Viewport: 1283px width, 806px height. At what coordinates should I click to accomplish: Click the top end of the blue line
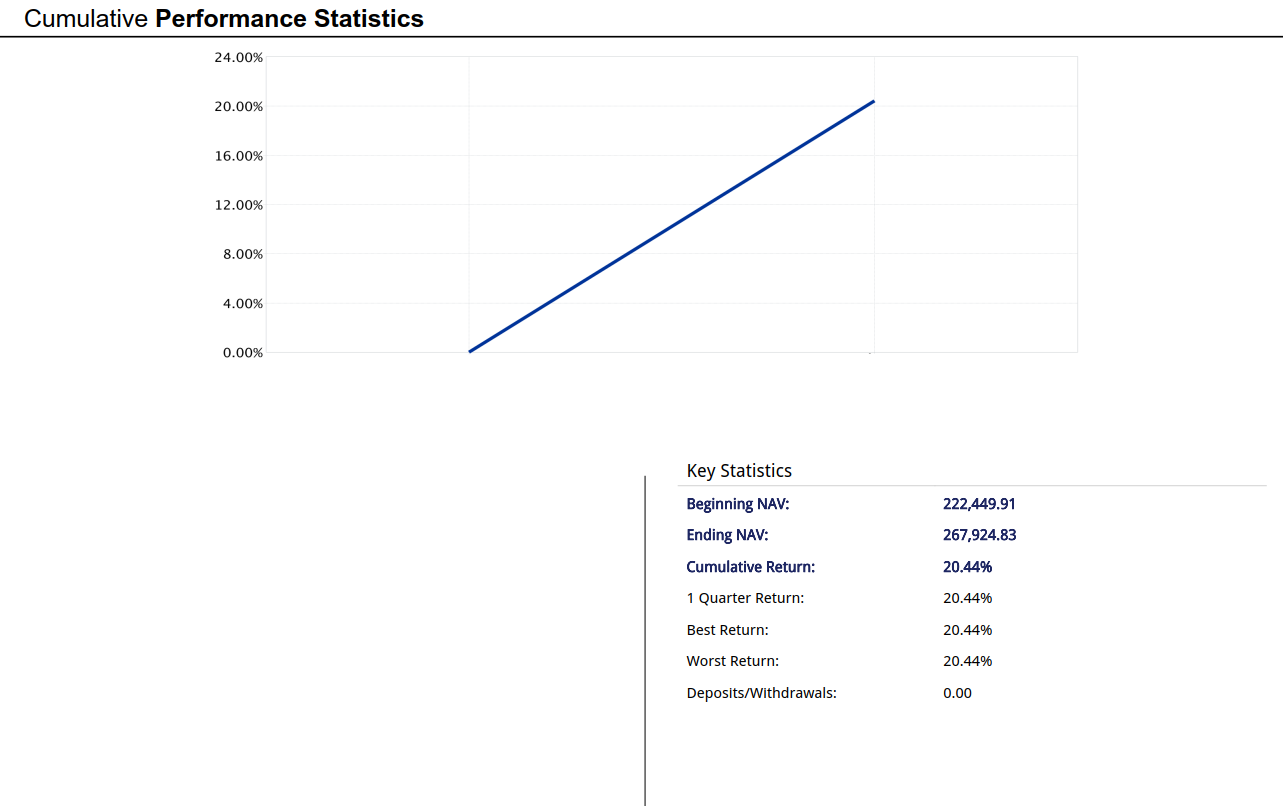(873, 102)
